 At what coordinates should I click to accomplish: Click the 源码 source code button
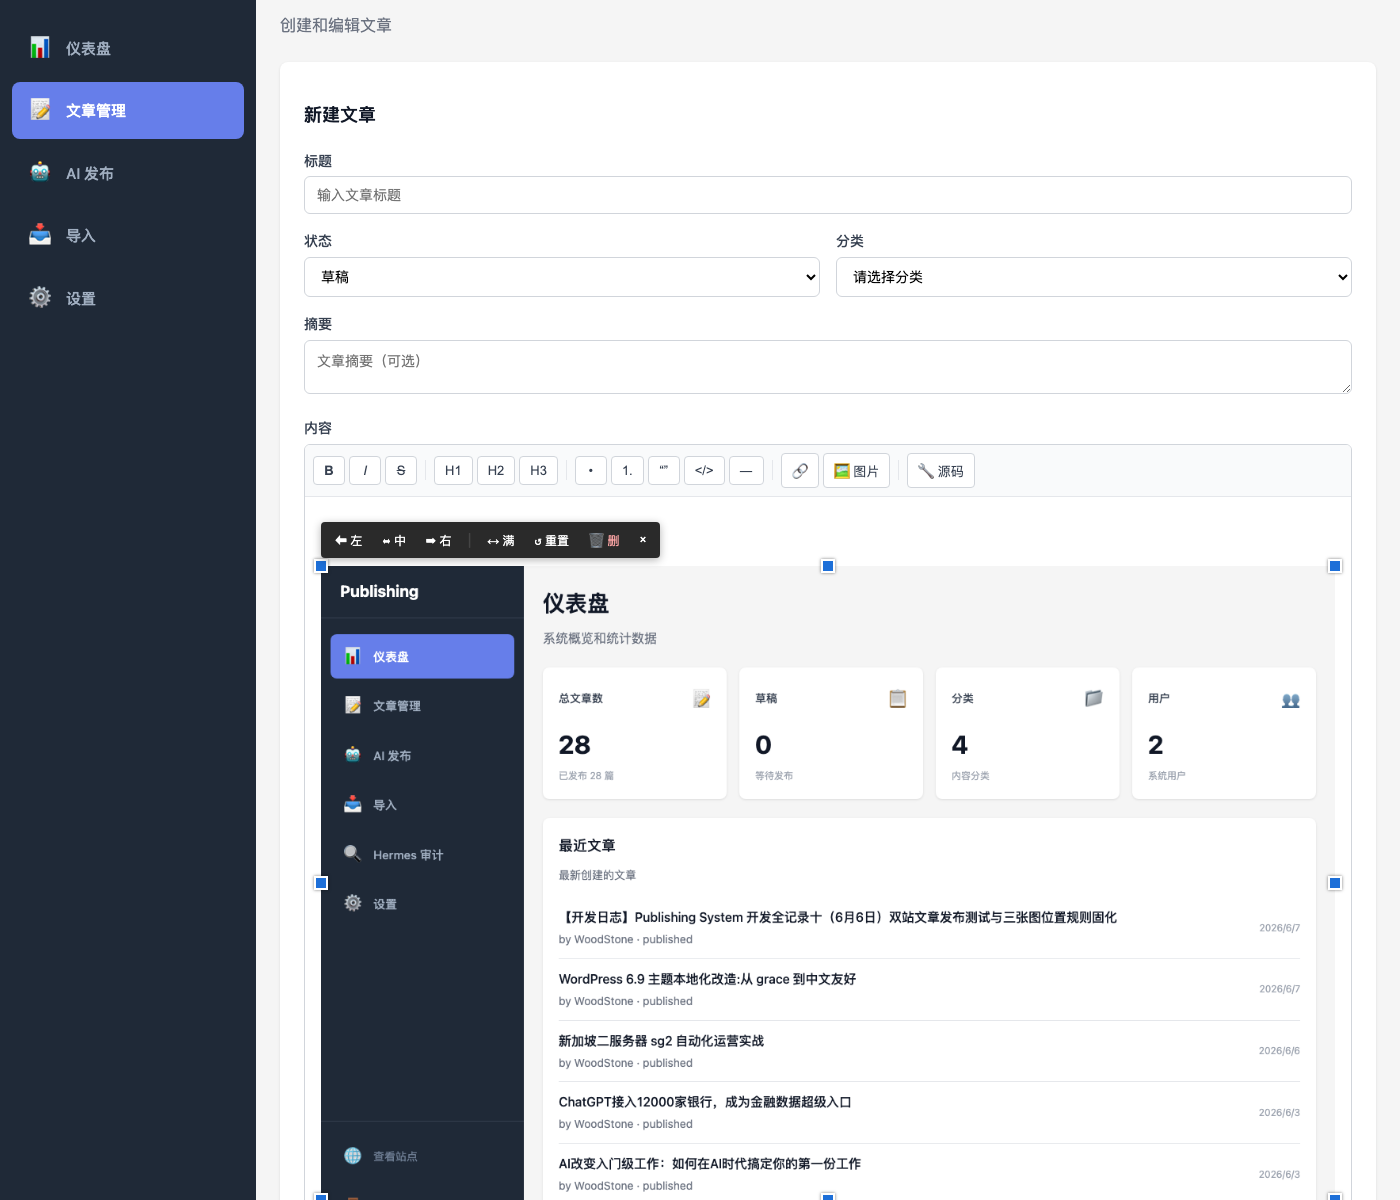pos(941,470)
